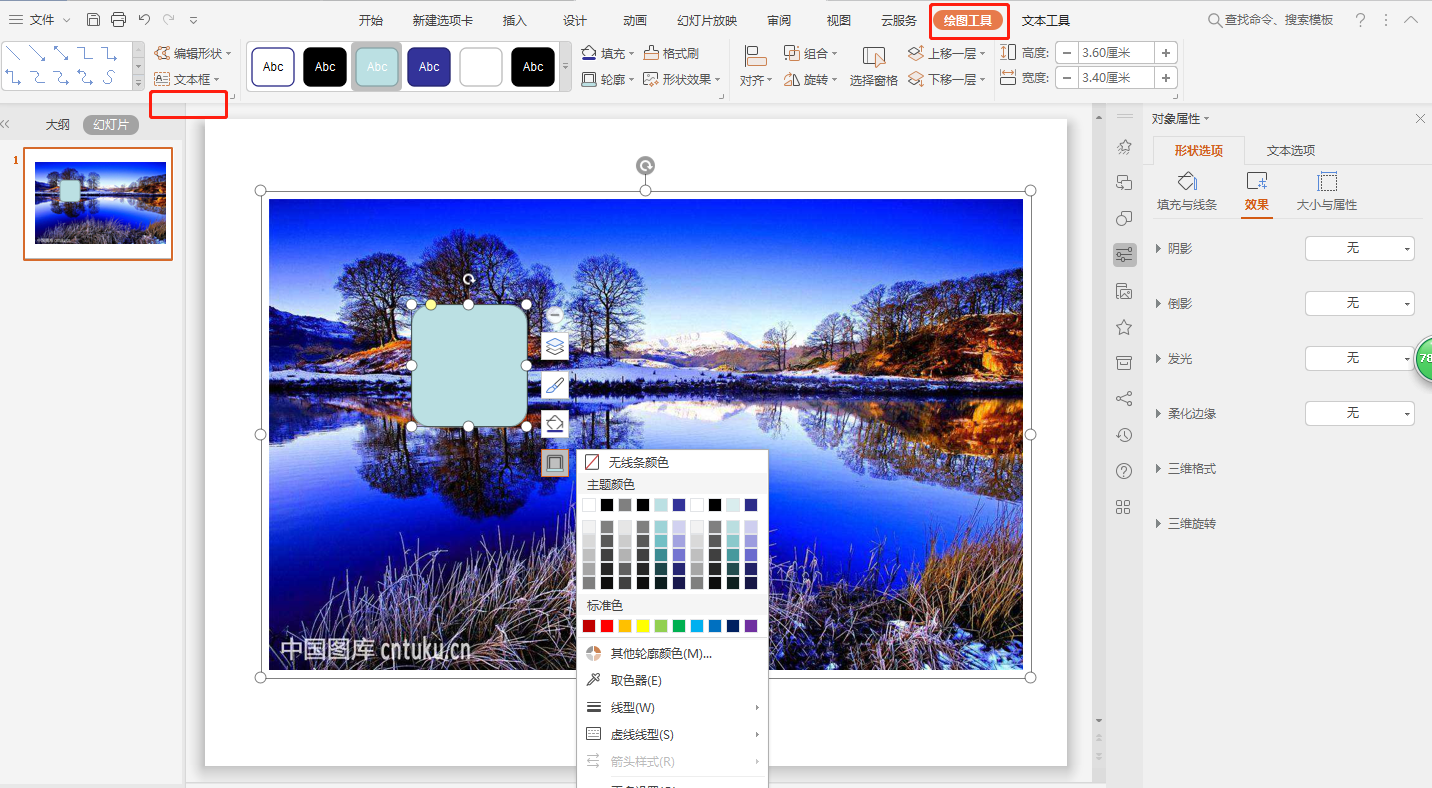Click the Redo arrow icon
Image resolution: width=1432 pixels, height=788 pixels.
(169, 20)
